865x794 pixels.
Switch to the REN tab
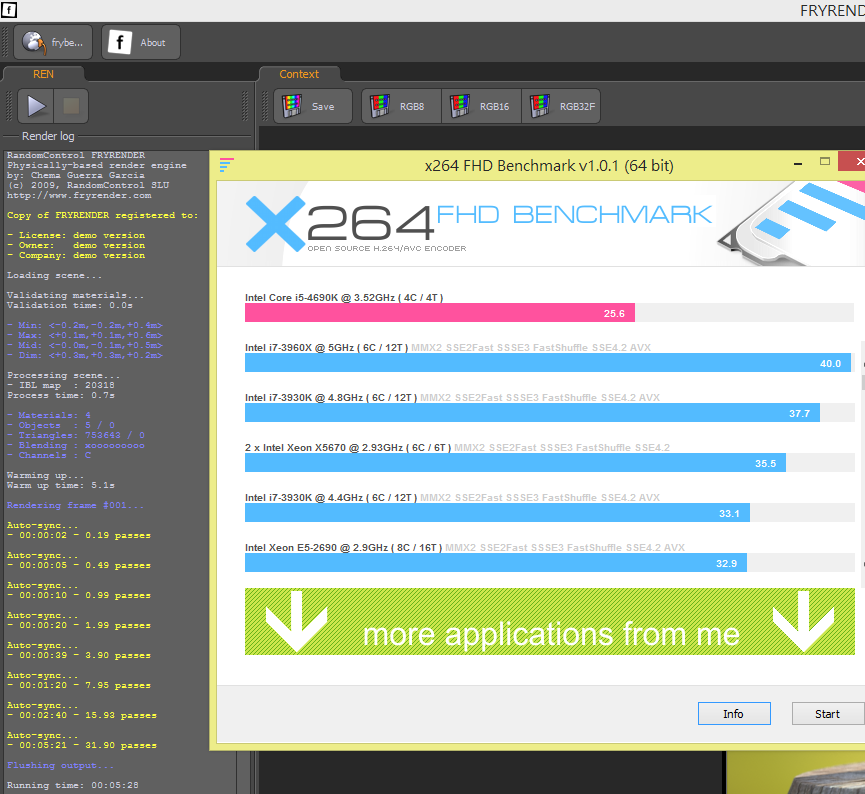point(44,74)
